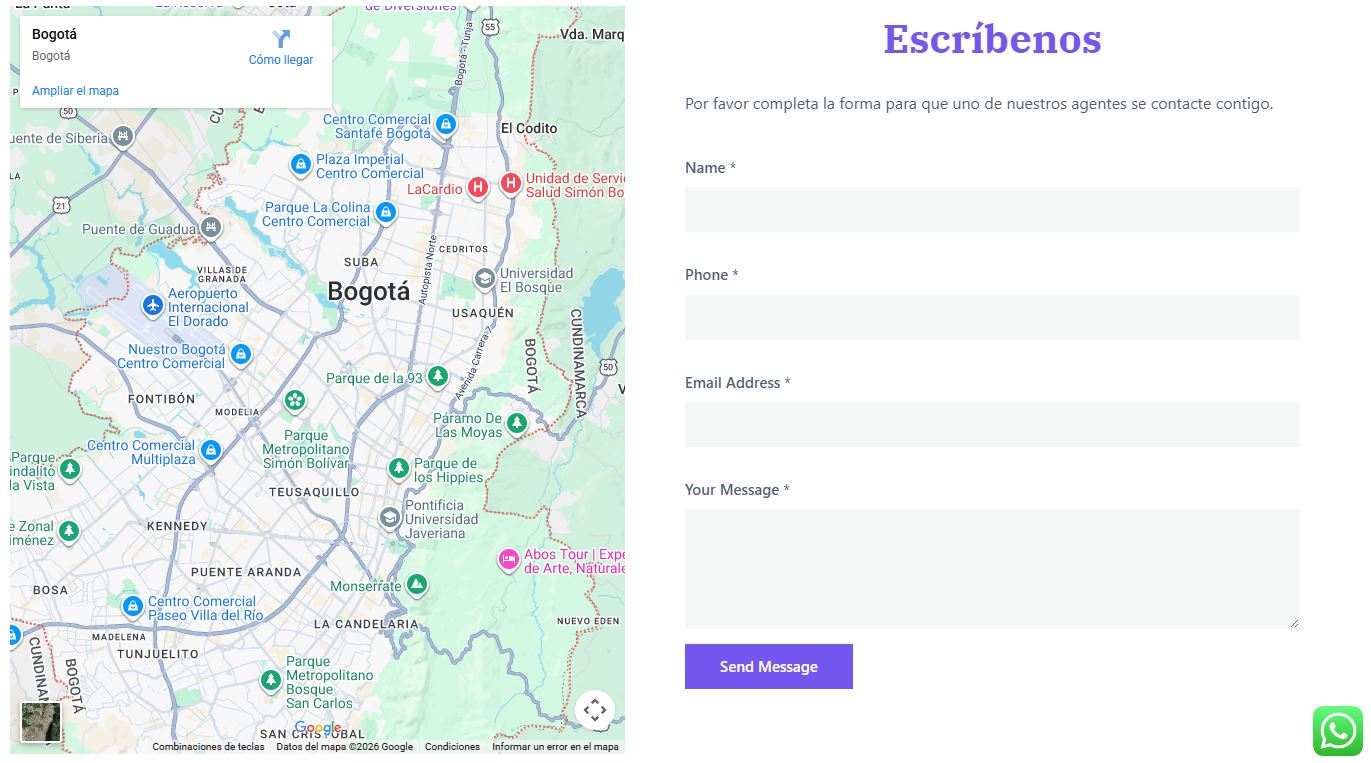Focus the Phone input field

[992, 317]
